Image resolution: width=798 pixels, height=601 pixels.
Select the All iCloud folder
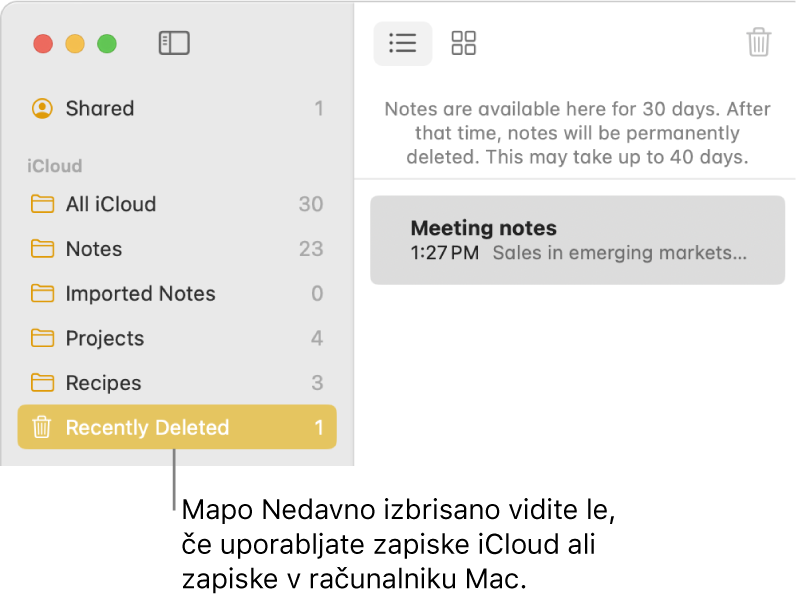pos(177,204)
